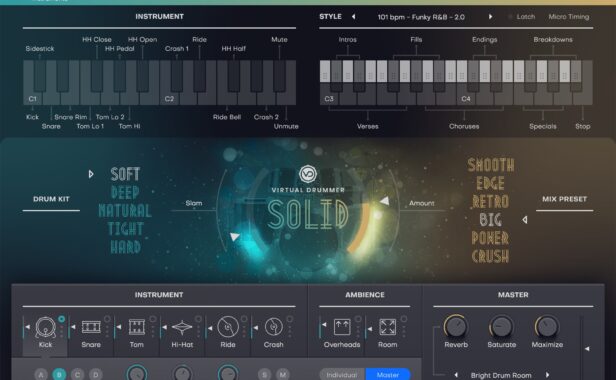The image size is (616, 380).
Task: Select kick variation A
Action: coord(41,374)
